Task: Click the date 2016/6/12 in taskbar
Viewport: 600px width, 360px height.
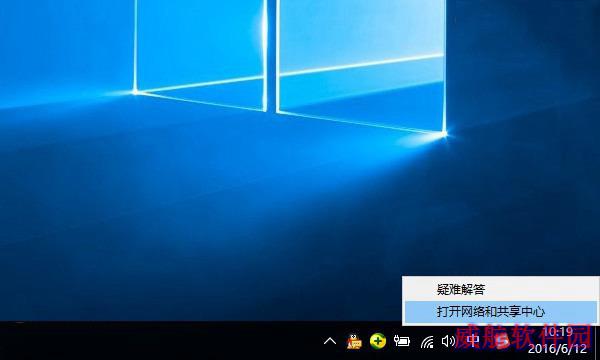Action: (x=557, y=349)
